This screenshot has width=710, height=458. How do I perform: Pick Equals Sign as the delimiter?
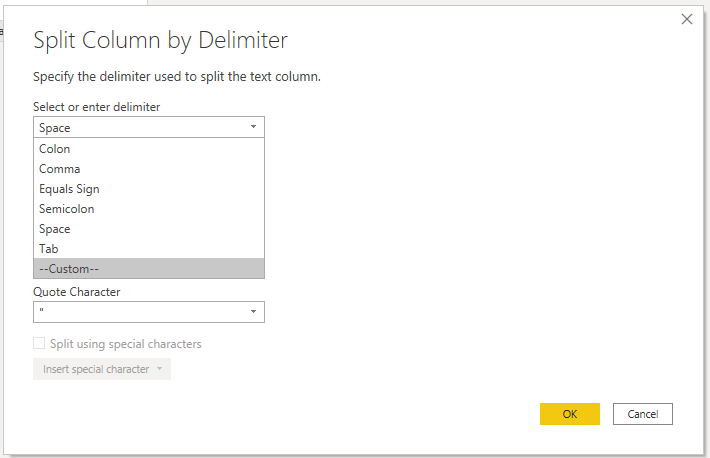click(x=149, y=188)
